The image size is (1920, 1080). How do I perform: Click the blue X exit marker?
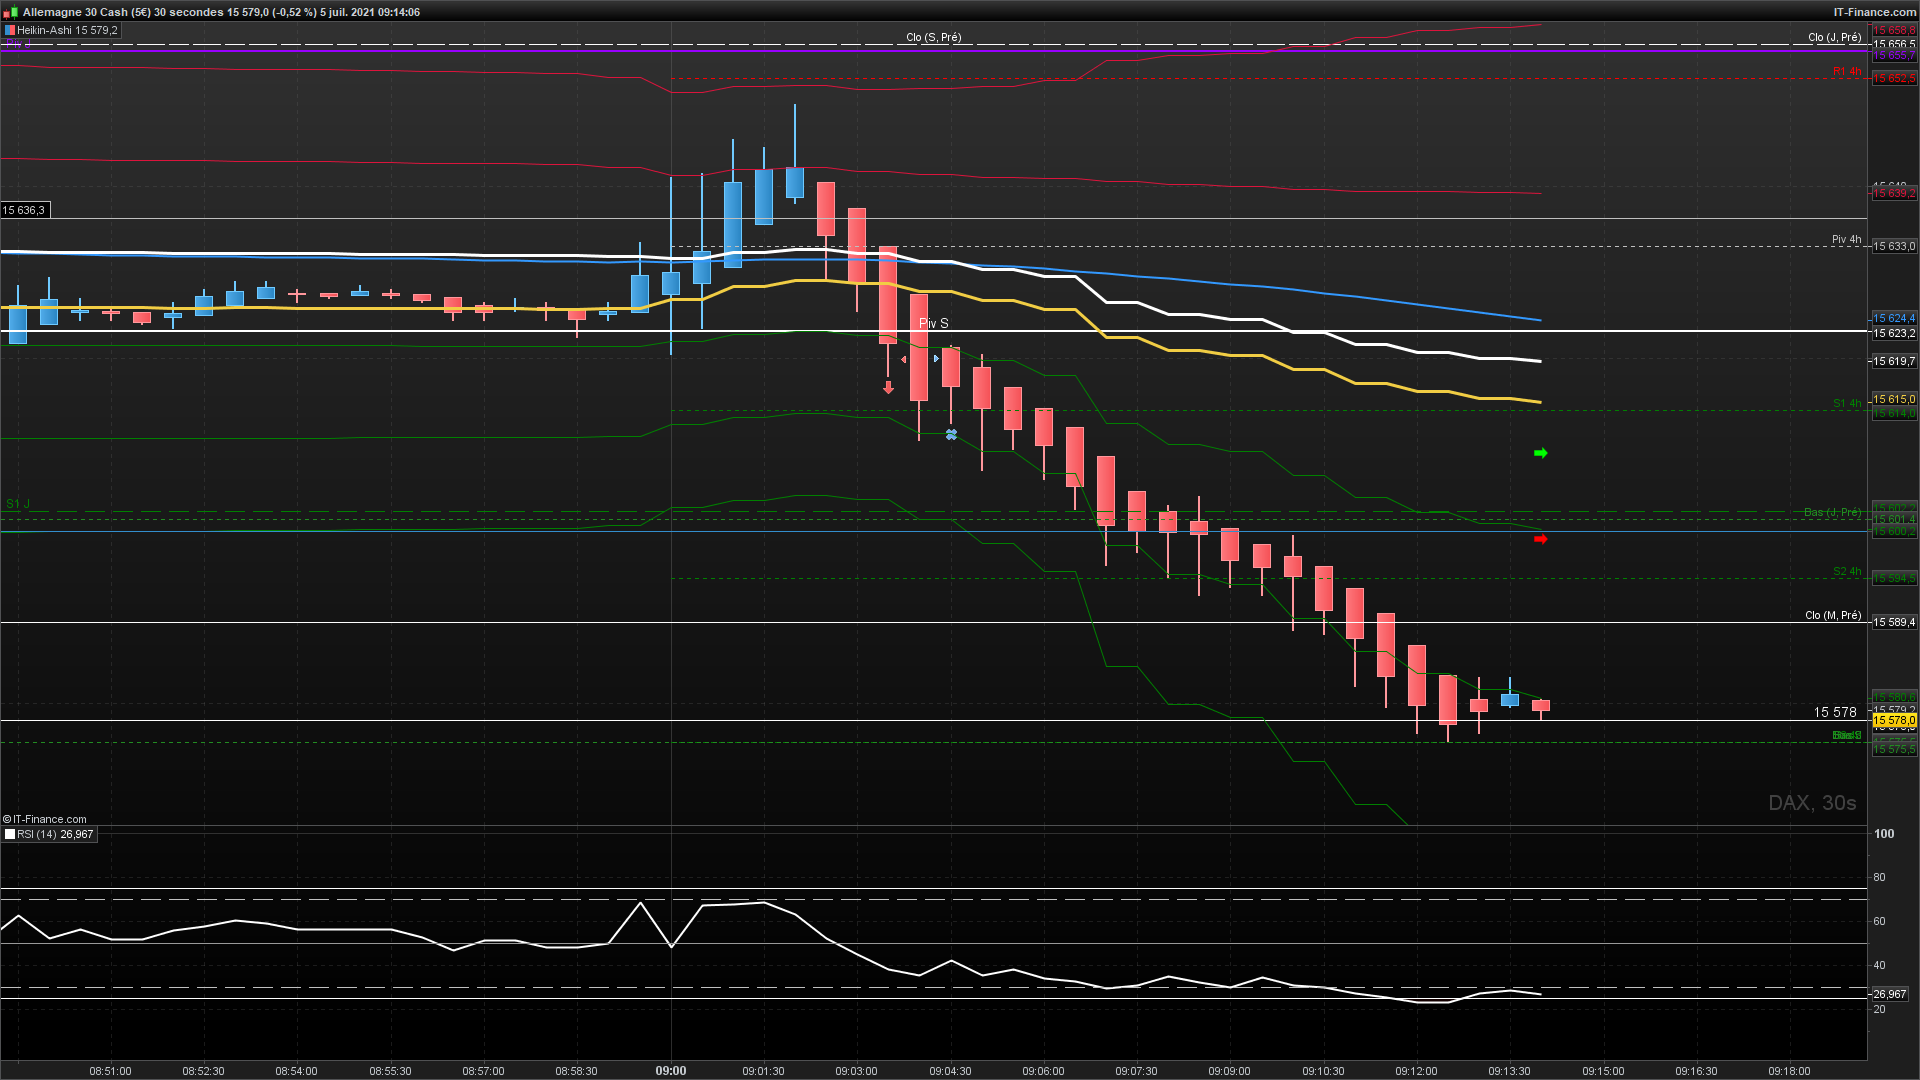(951, 434)
